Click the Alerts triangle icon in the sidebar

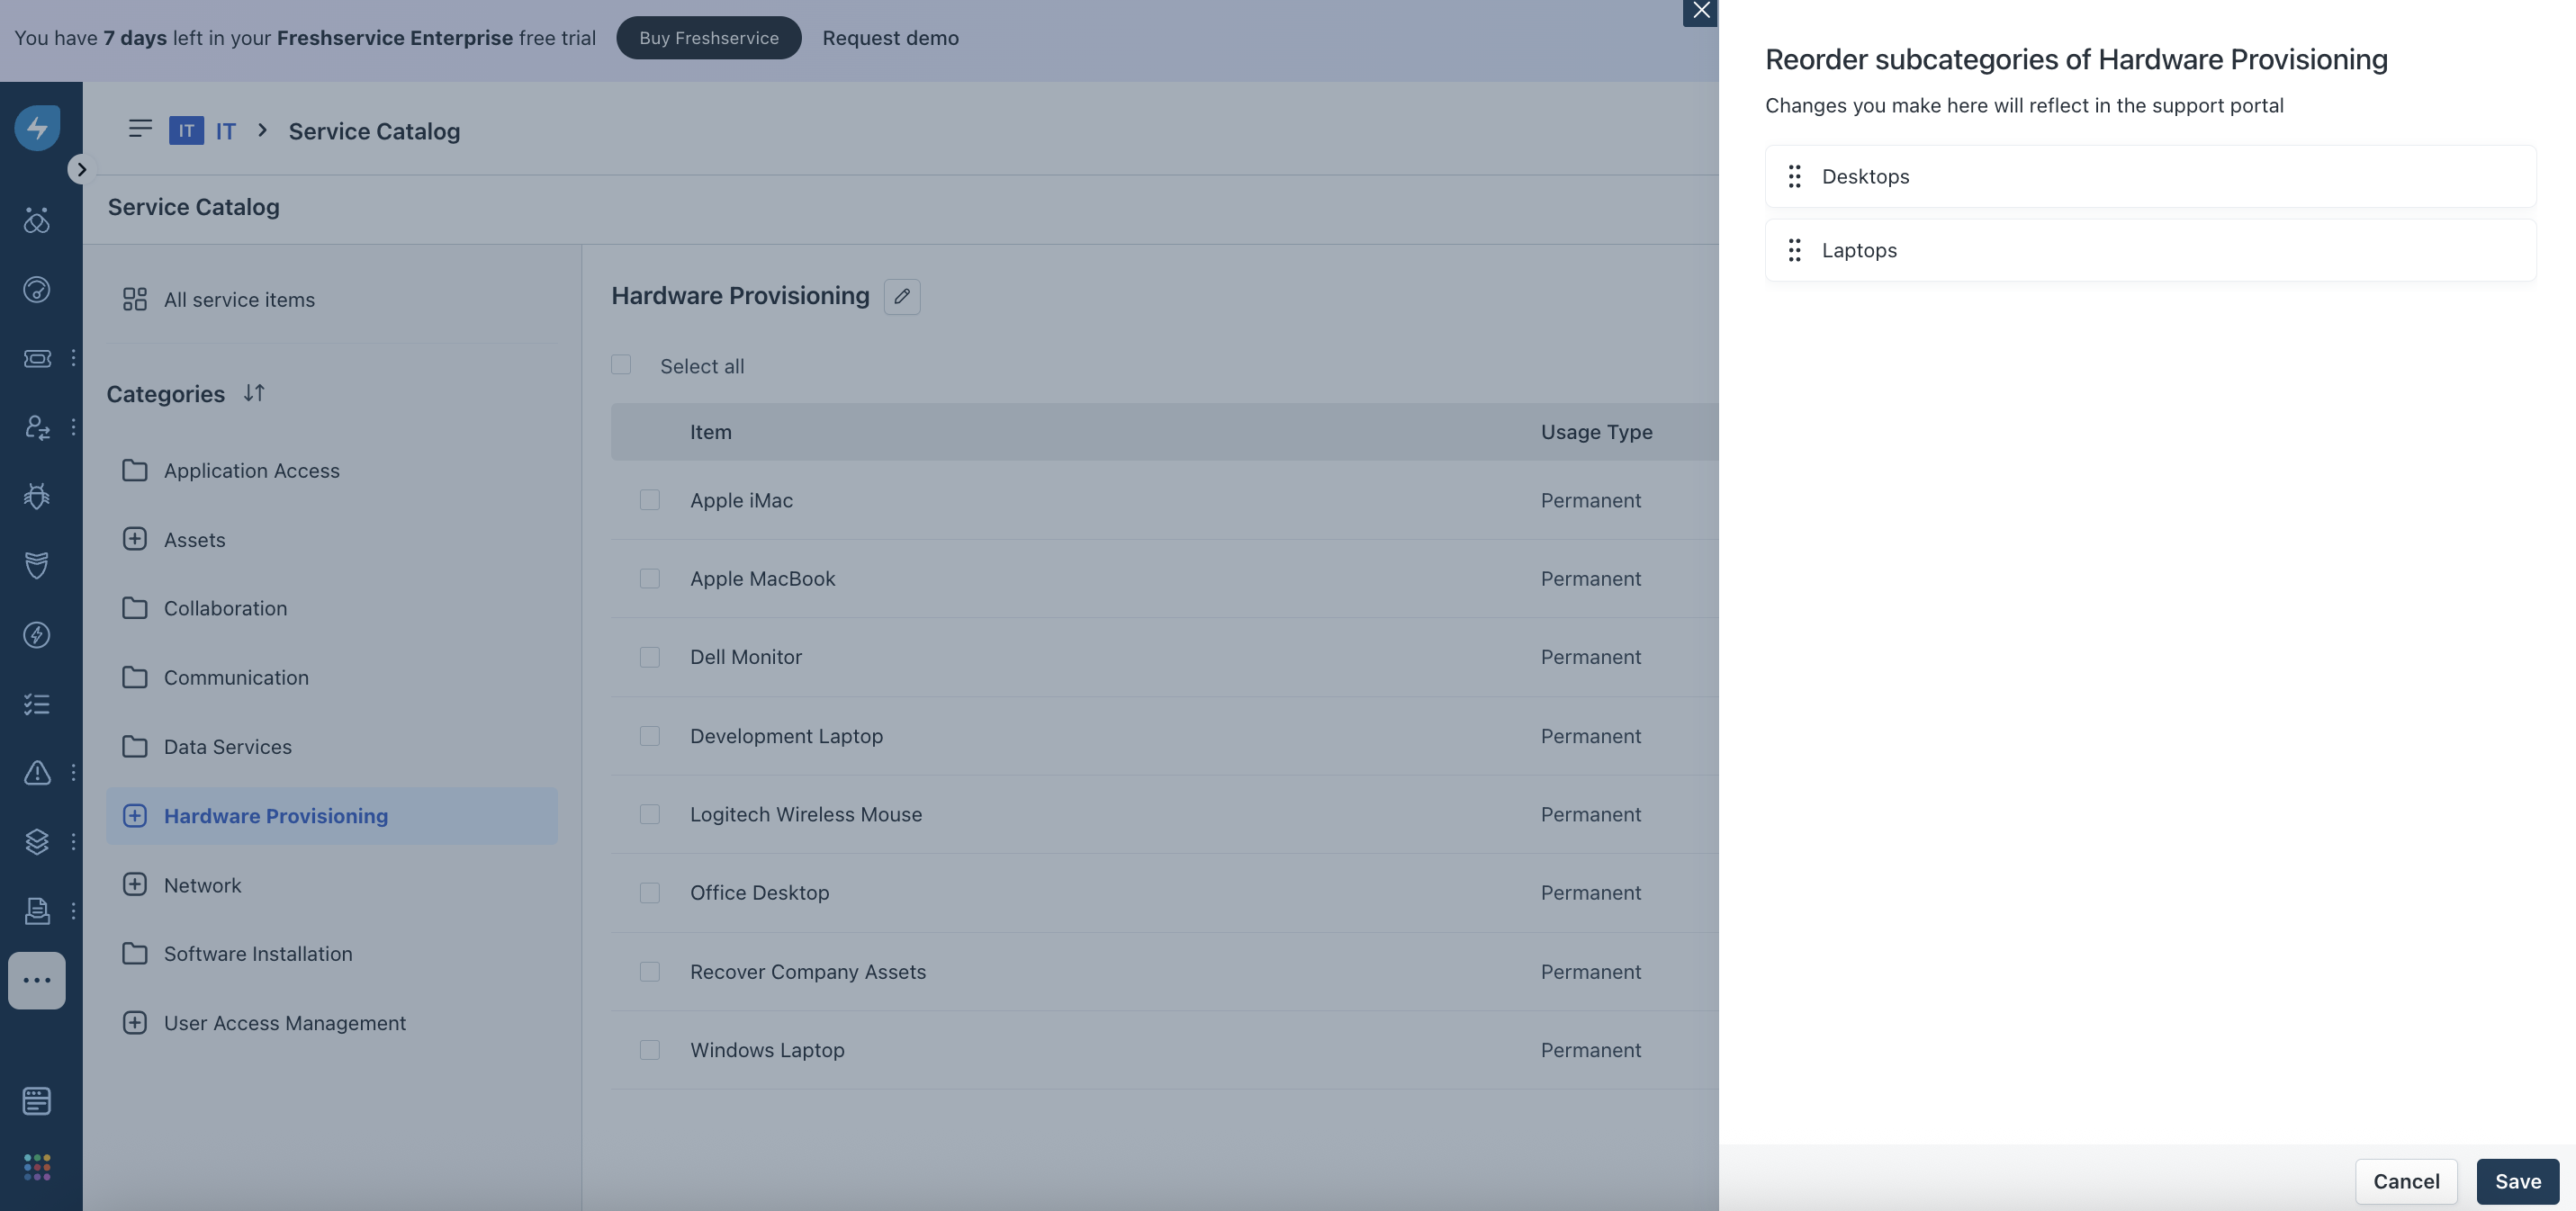(37, 773)
